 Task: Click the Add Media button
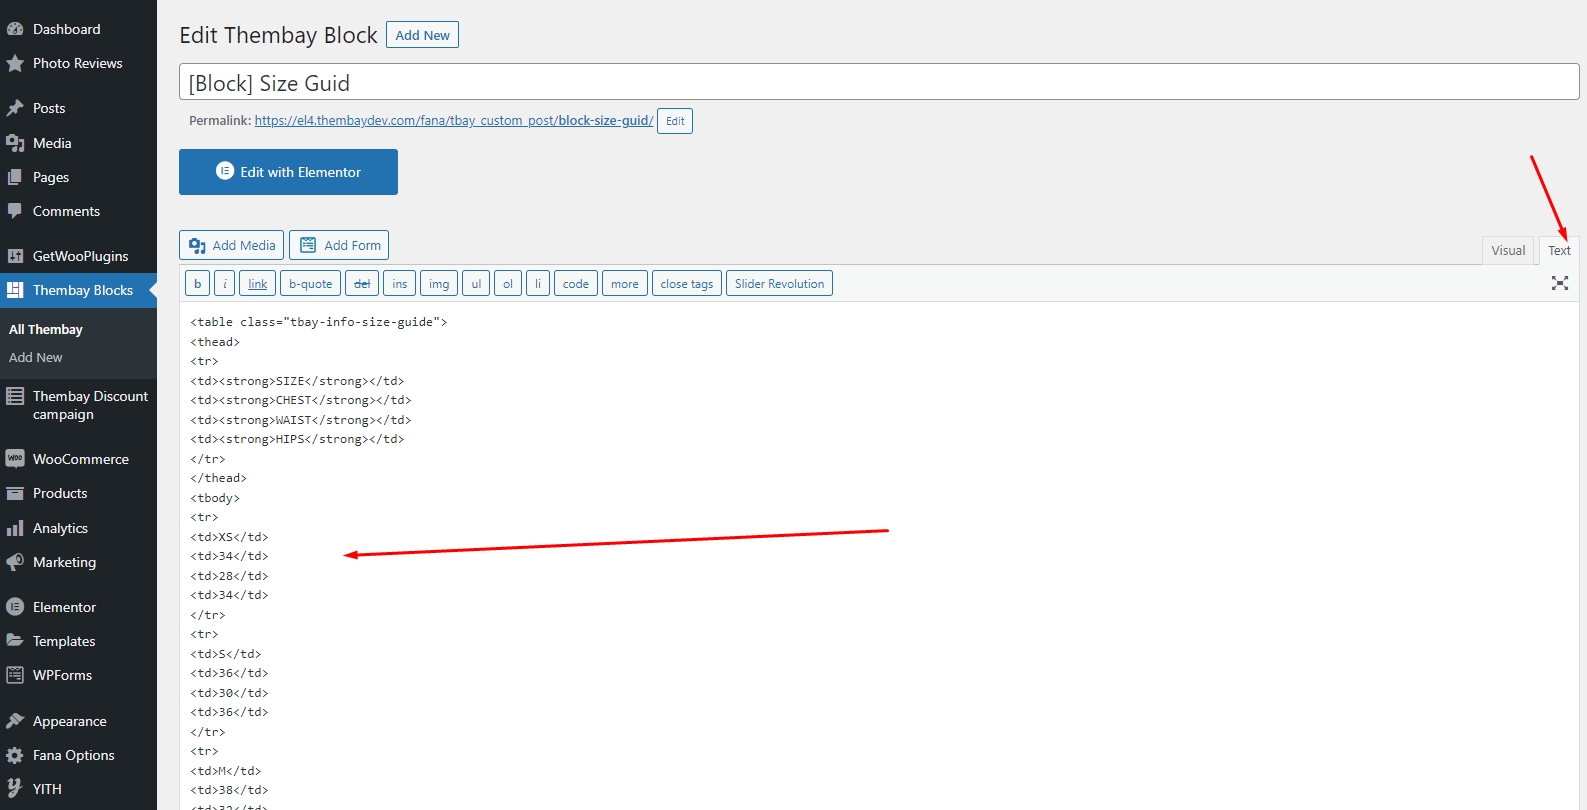click(231, 245)
